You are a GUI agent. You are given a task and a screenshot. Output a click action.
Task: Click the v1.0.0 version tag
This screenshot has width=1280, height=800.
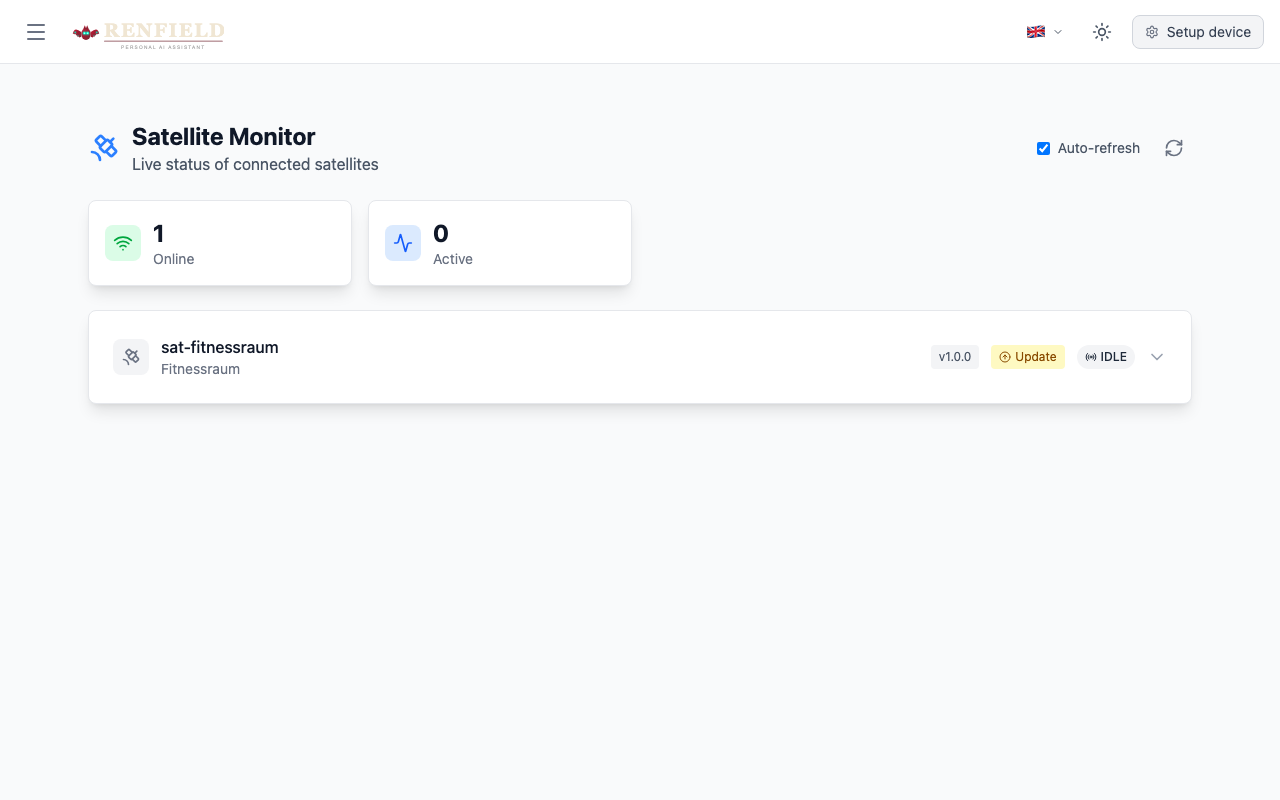(x=954, y=357)
